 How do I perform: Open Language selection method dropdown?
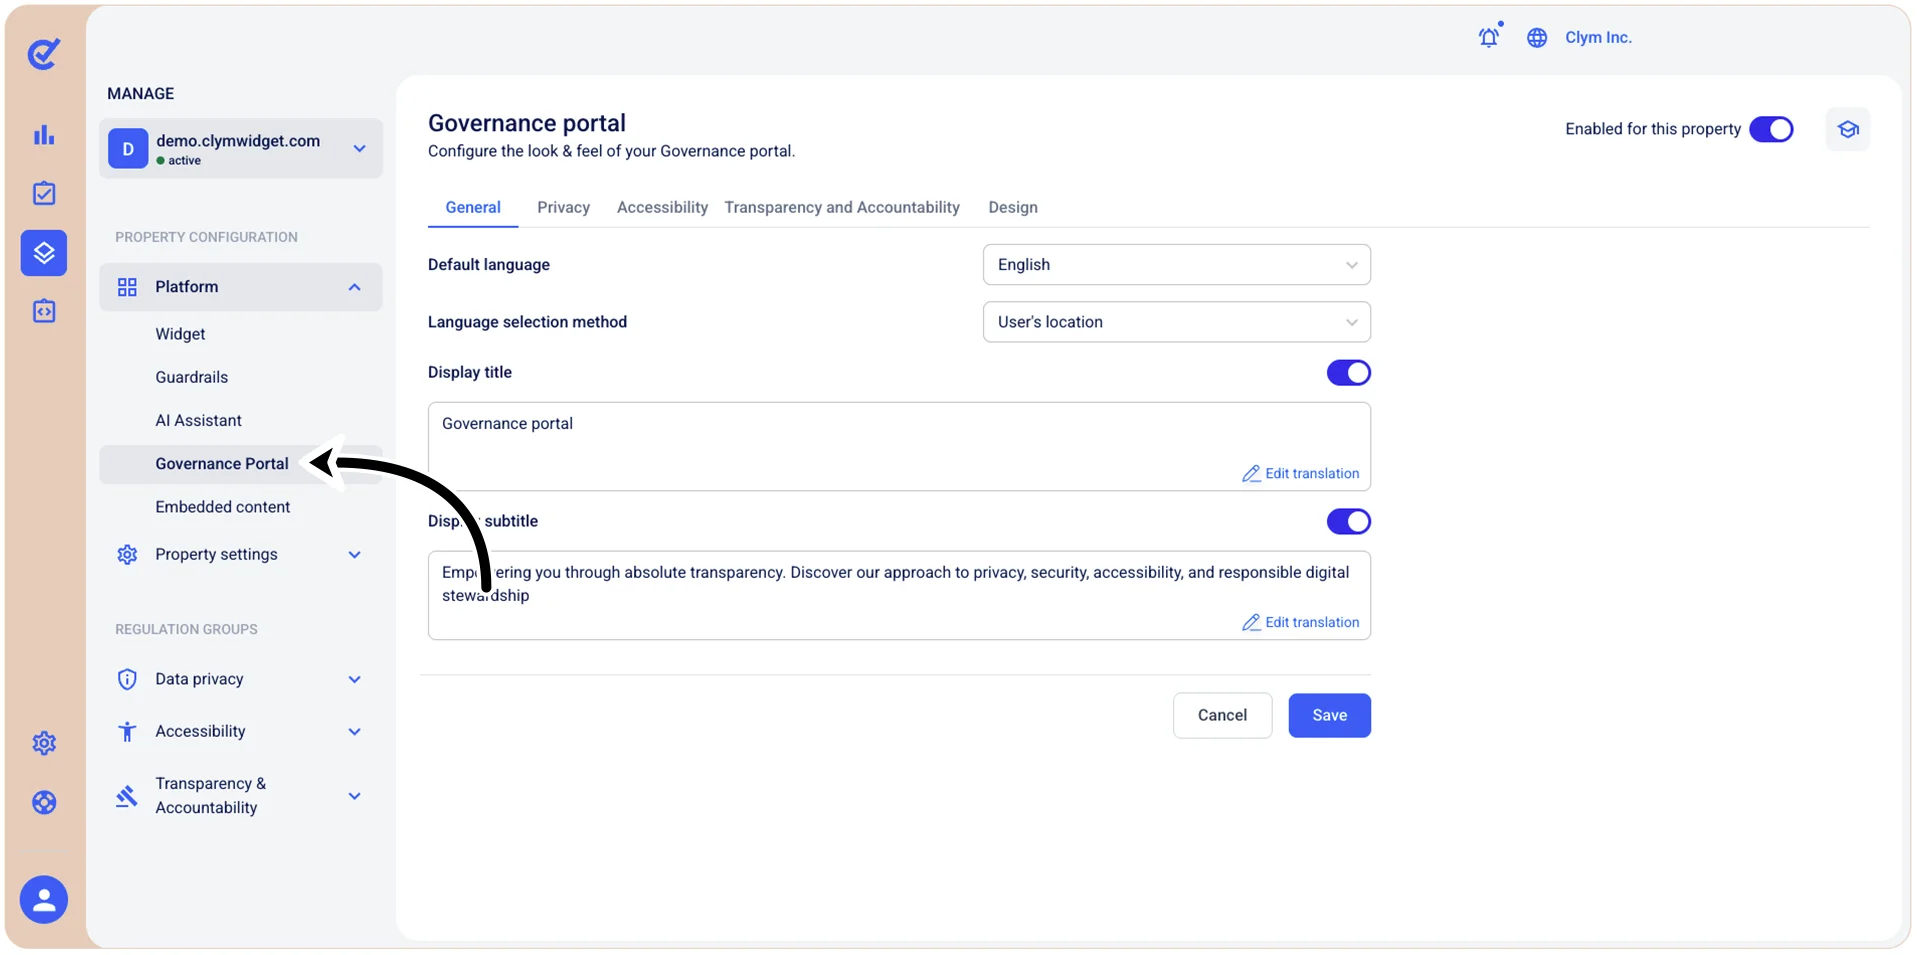click(x=1176, y=322)
